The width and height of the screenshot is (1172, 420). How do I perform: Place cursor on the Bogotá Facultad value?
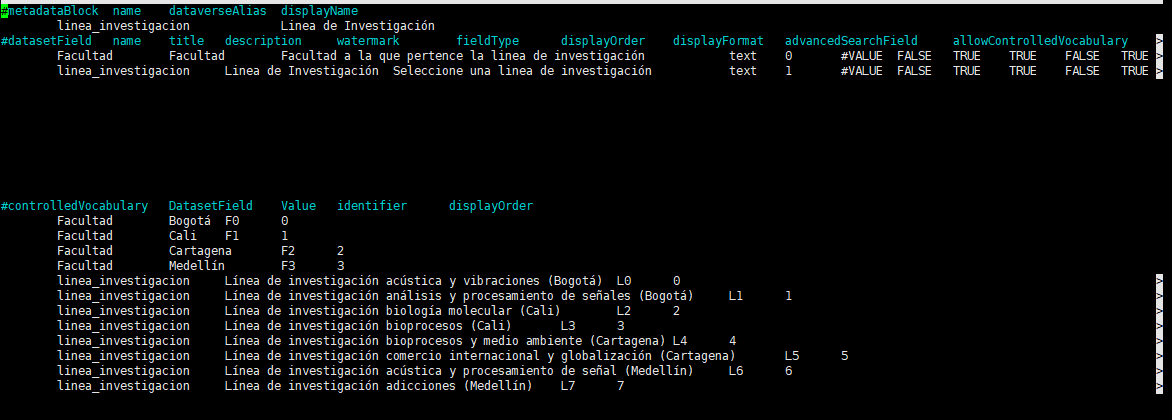tap(190, 221)
